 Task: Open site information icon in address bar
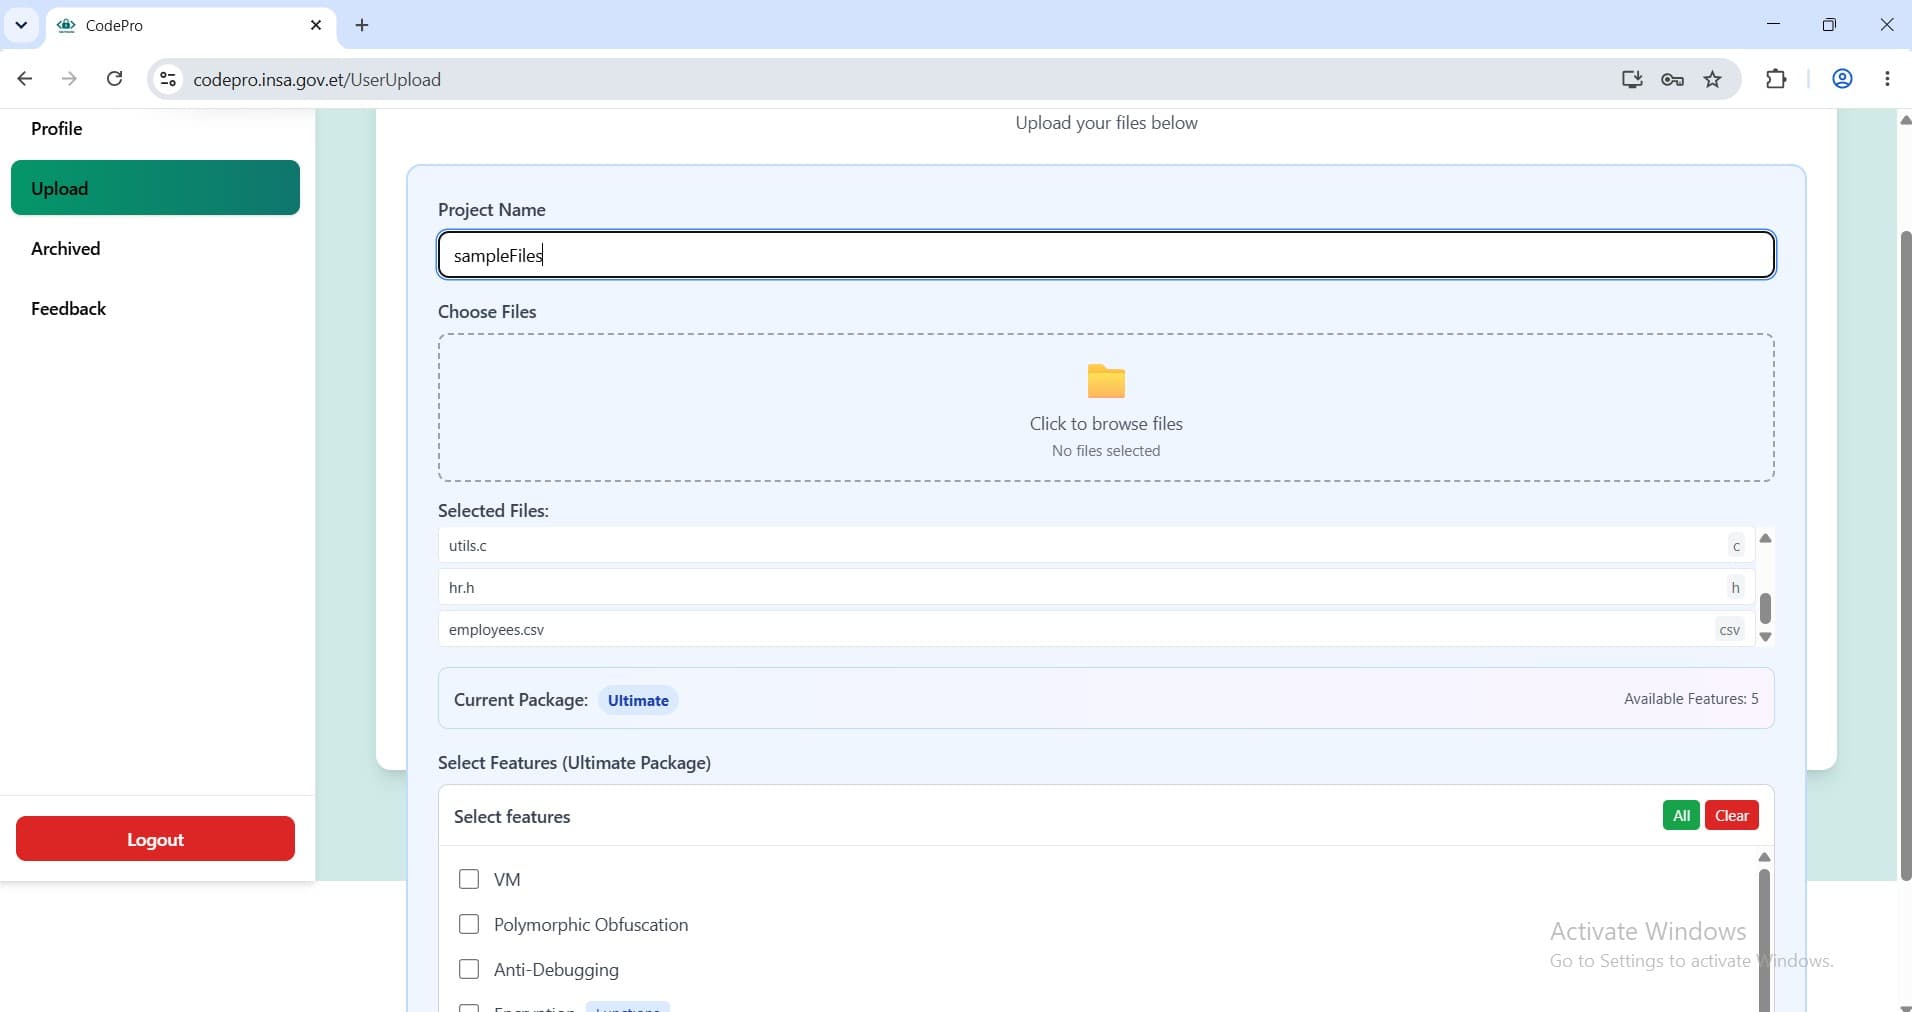click(168, 79)
